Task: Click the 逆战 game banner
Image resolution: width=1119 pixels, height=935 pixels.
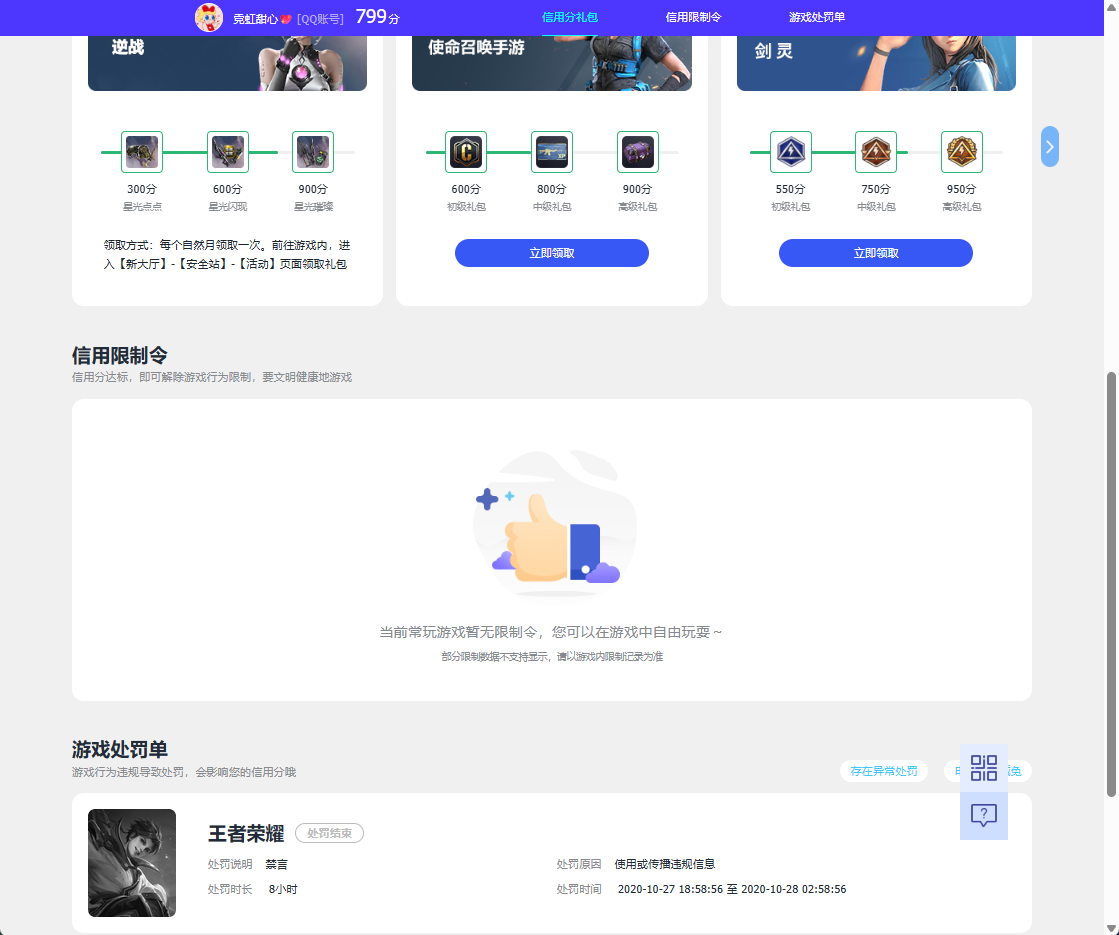Action: (x=228, y=64)
